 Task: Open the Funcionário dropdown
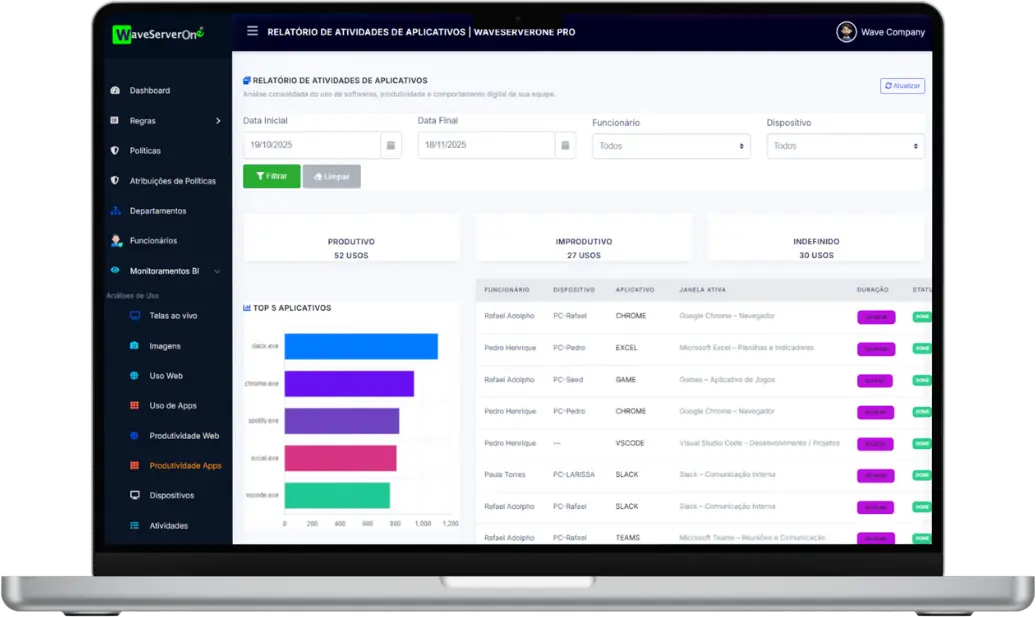coord(671,146)
